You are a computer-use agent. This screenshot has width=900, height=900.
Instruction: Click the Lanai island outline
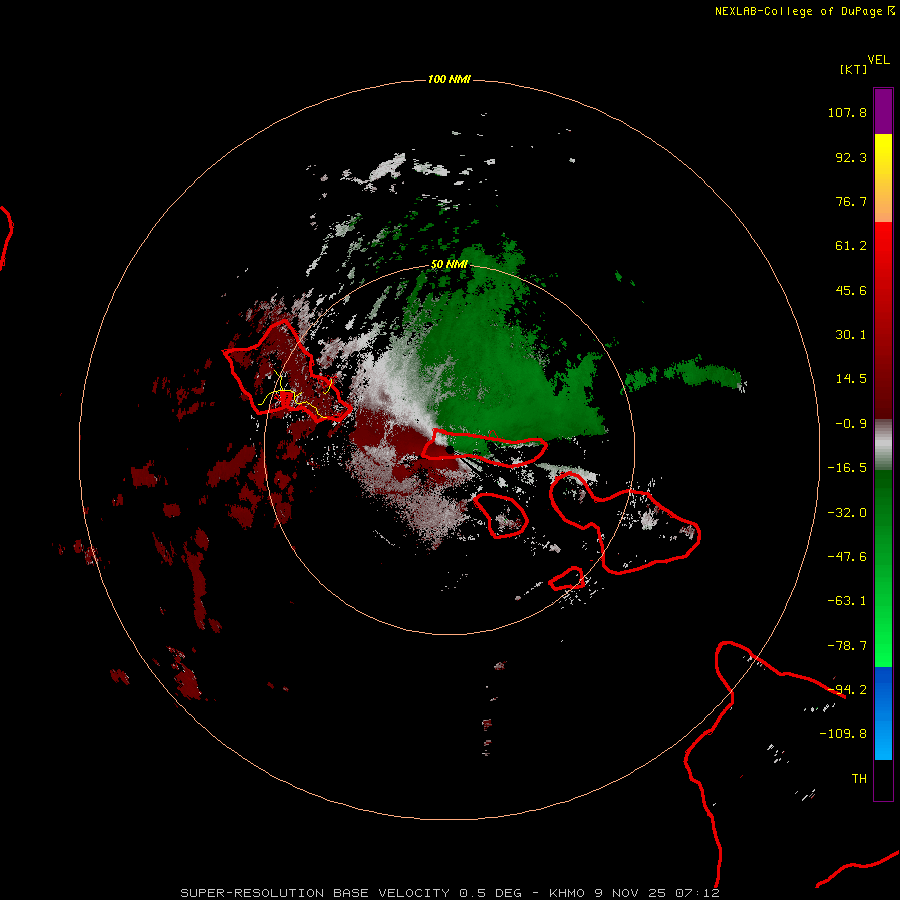coord(501,515)
